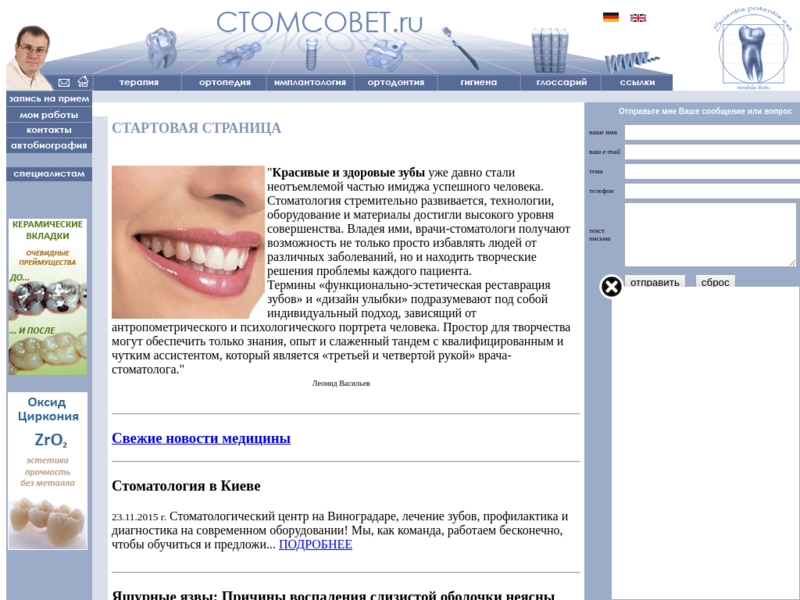
Task: Switch to English language flag
Action: point(638,18)
